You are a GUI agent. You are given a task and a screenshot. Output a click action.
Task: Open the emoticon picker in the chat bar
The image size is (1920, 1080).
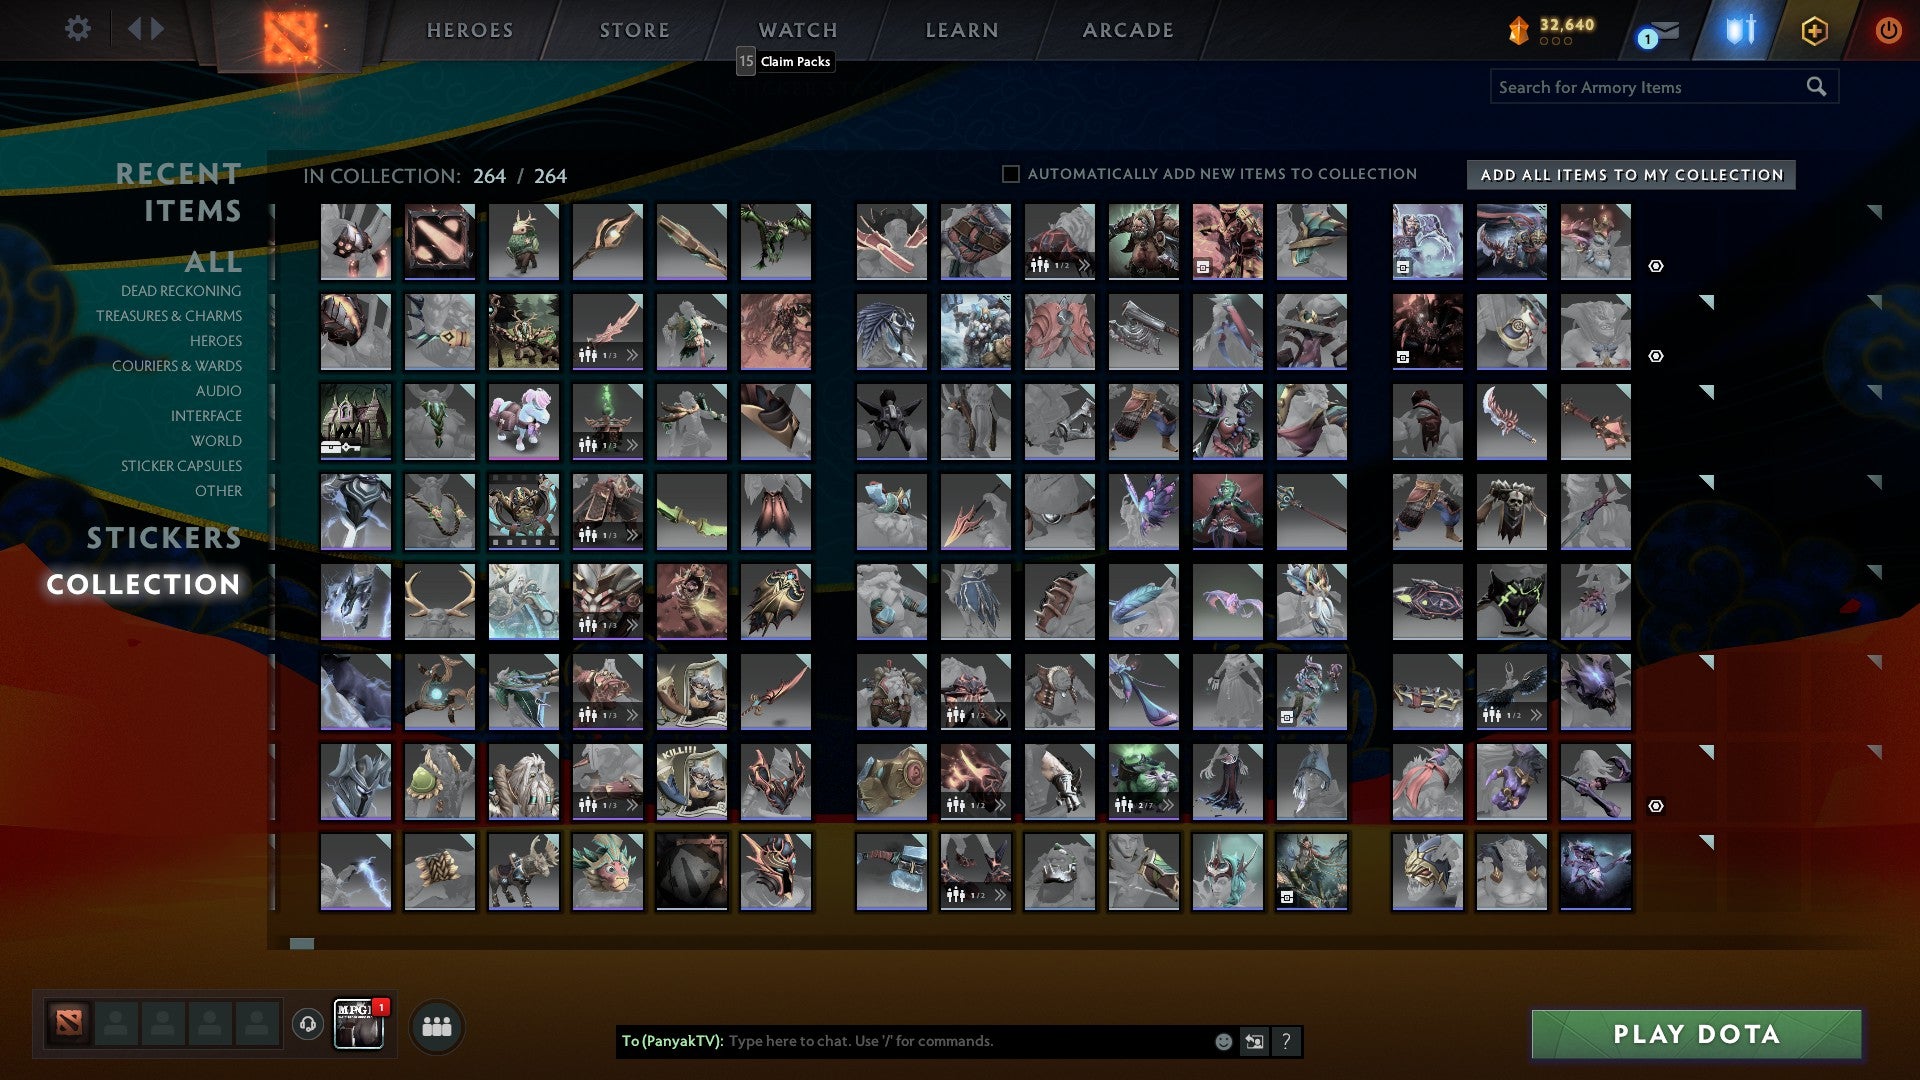1222,1041
